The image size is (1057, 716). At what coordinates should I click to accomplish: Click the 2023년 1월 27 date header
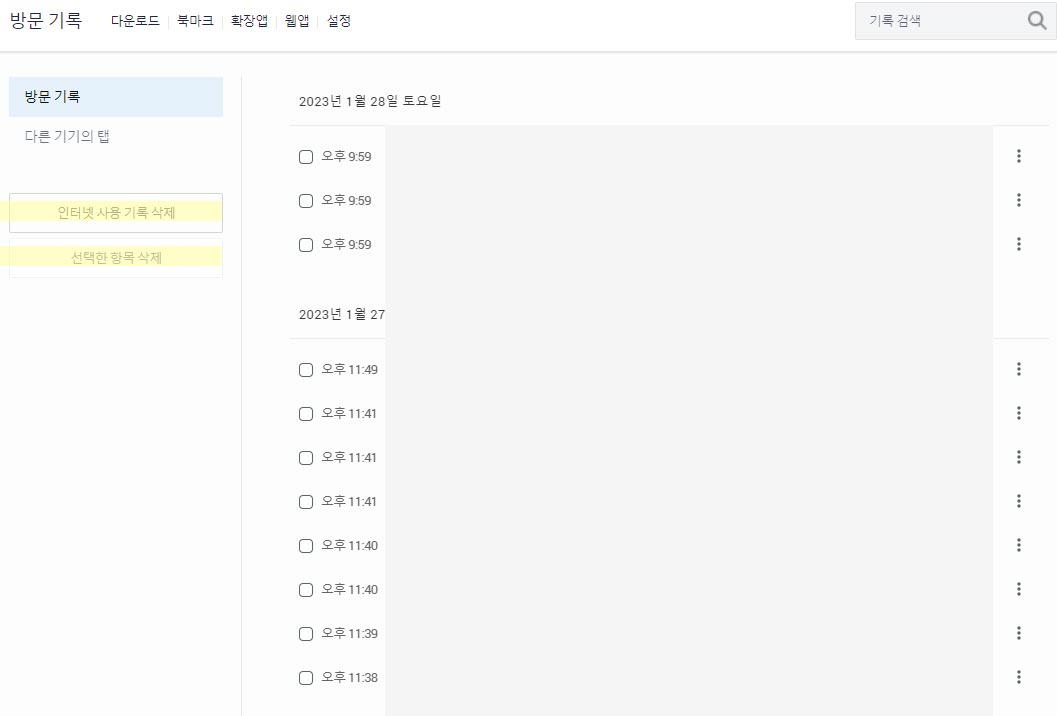click(342, 314)
